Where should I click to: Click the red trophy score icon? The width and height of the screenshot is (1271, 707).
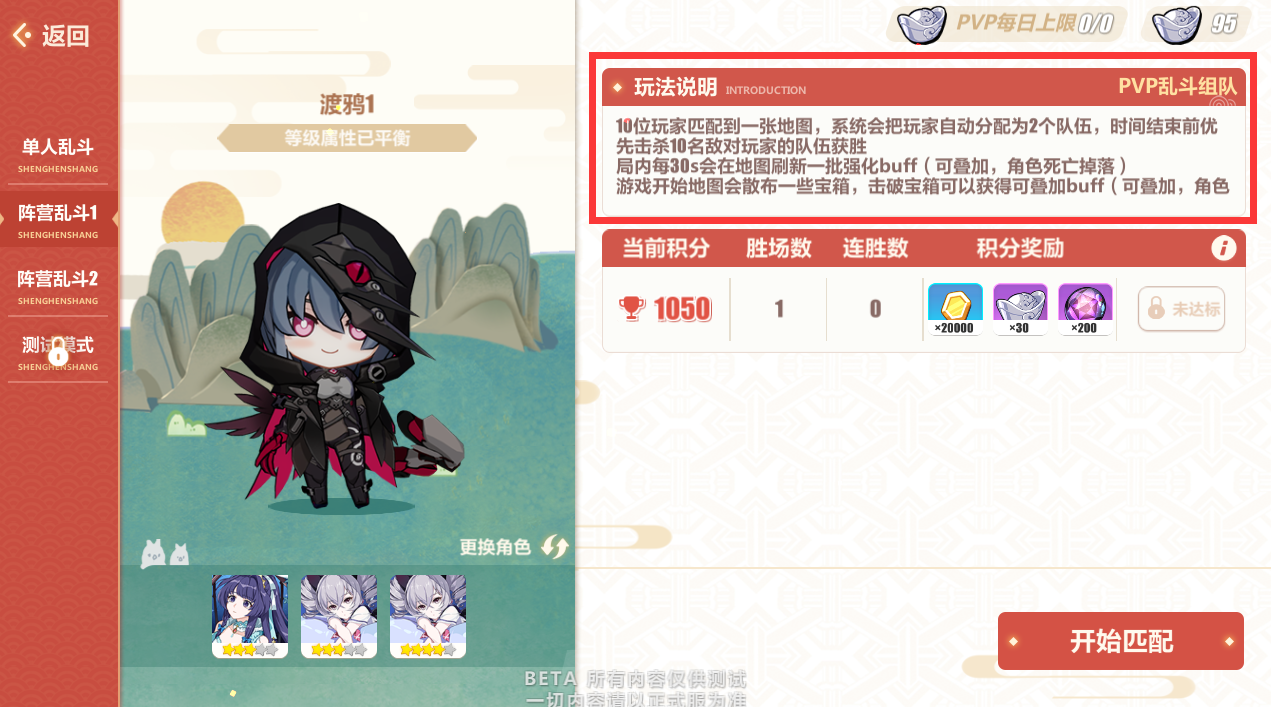(x=633, y=309)
